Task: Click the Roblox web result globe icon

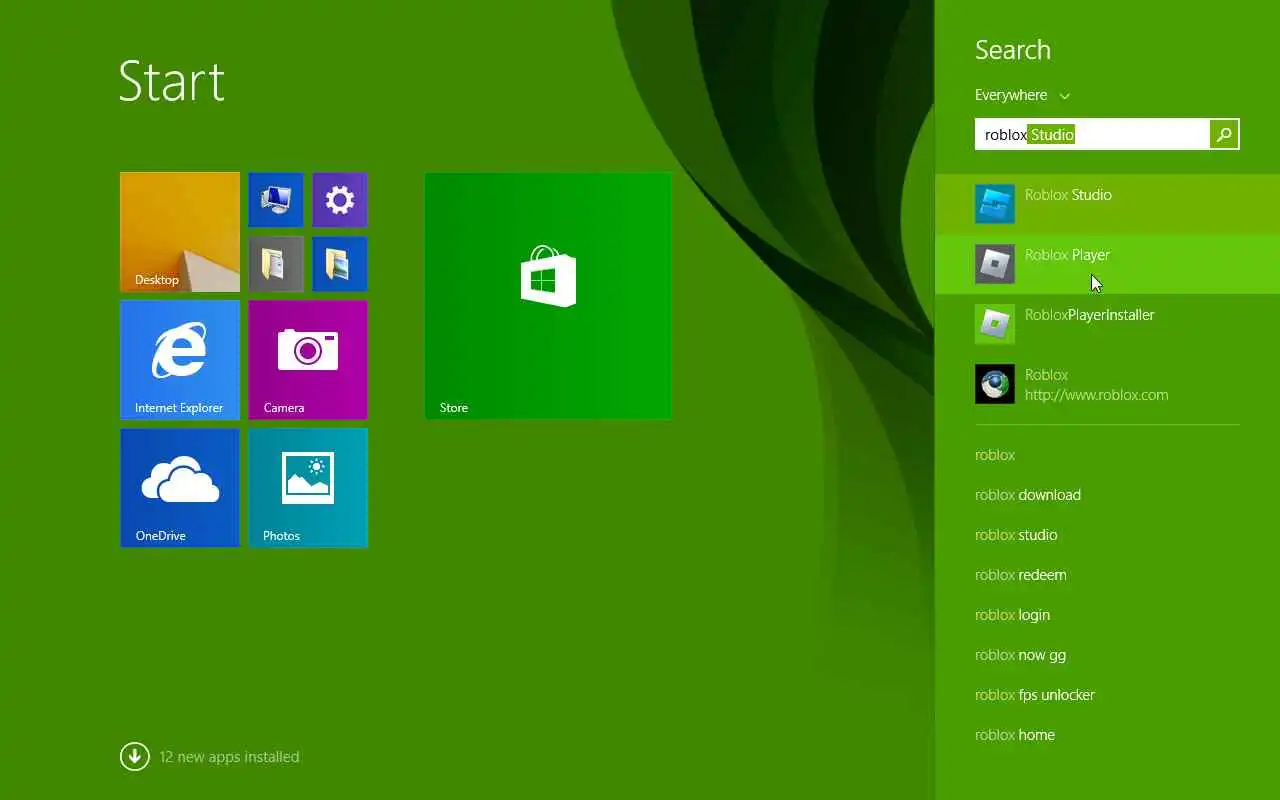Action: [x=995, y=384]
